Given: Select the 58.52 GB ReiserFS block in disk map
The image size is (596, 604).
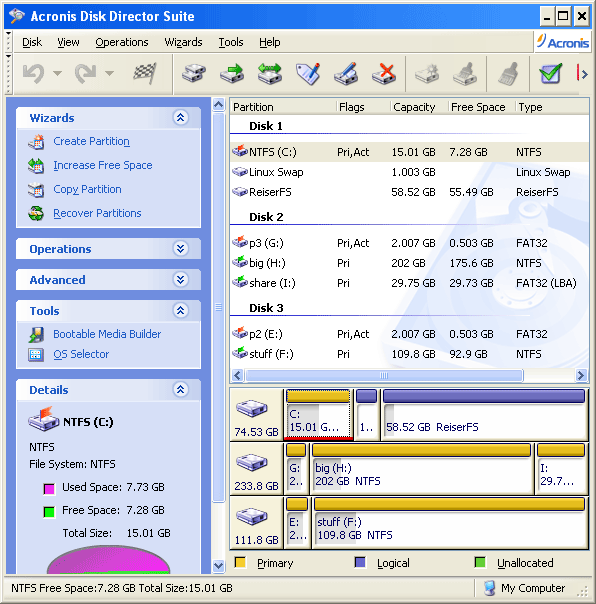Looking at the screenshot, I should pos(484,414).
